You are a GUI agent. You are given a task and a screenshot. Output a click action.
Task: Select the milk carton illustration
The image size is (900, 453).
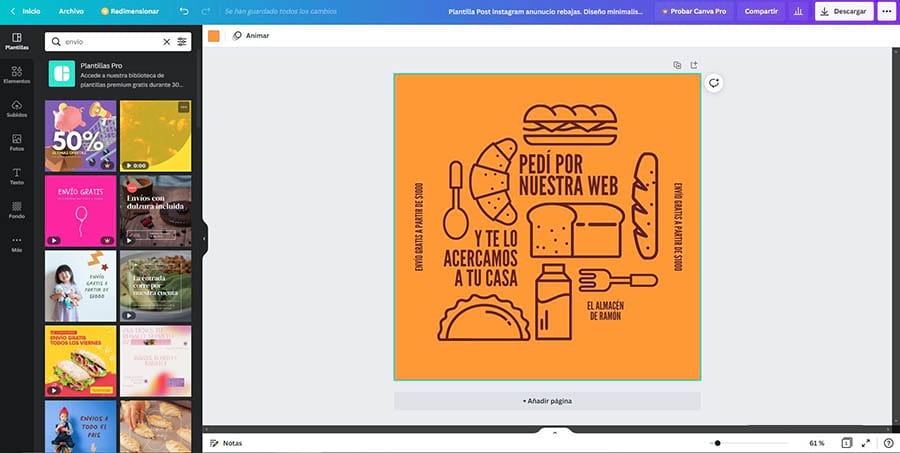click(553, 302)
